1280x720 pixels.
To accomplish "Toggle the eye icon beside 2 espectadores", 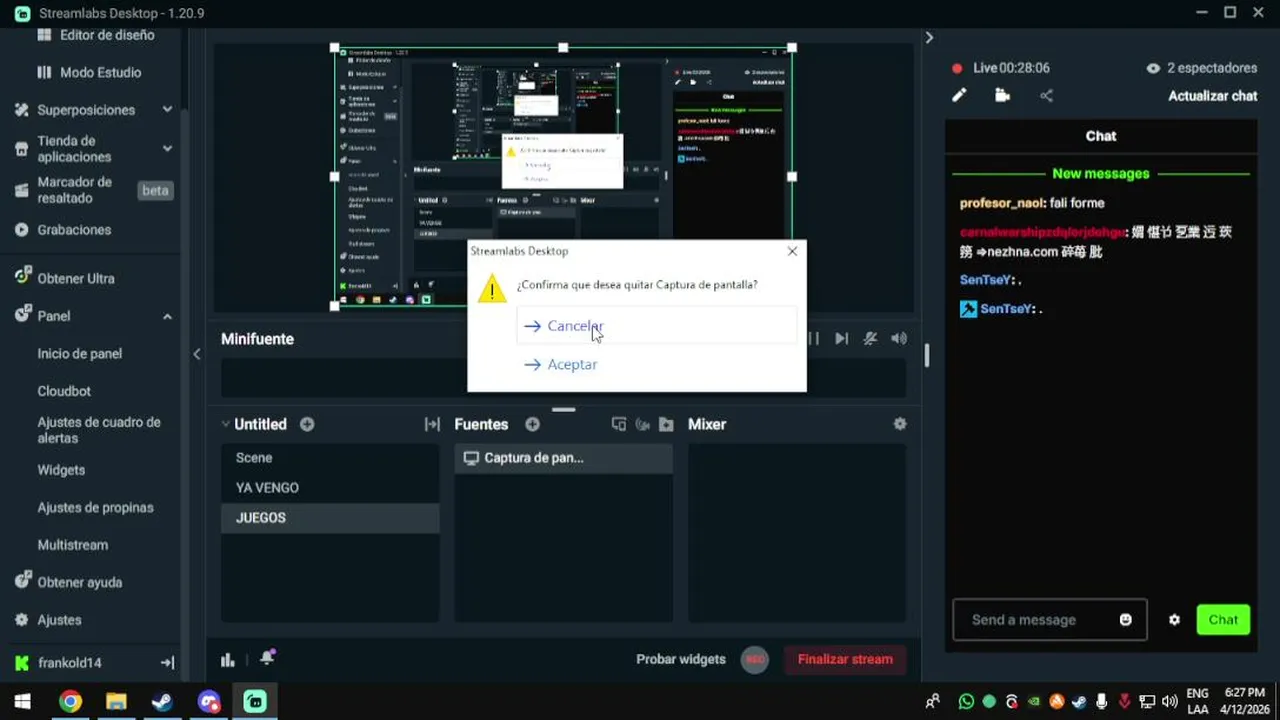I will [1153, 68].
